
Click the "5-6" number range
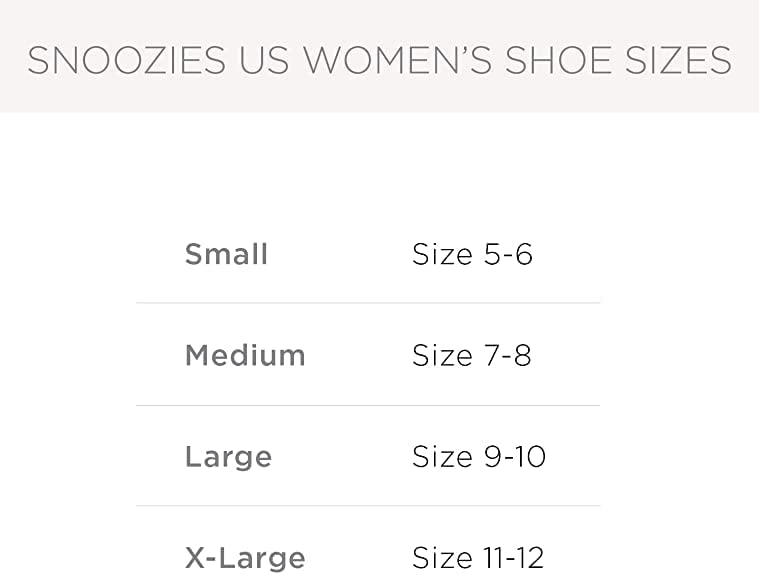(508, 254)
